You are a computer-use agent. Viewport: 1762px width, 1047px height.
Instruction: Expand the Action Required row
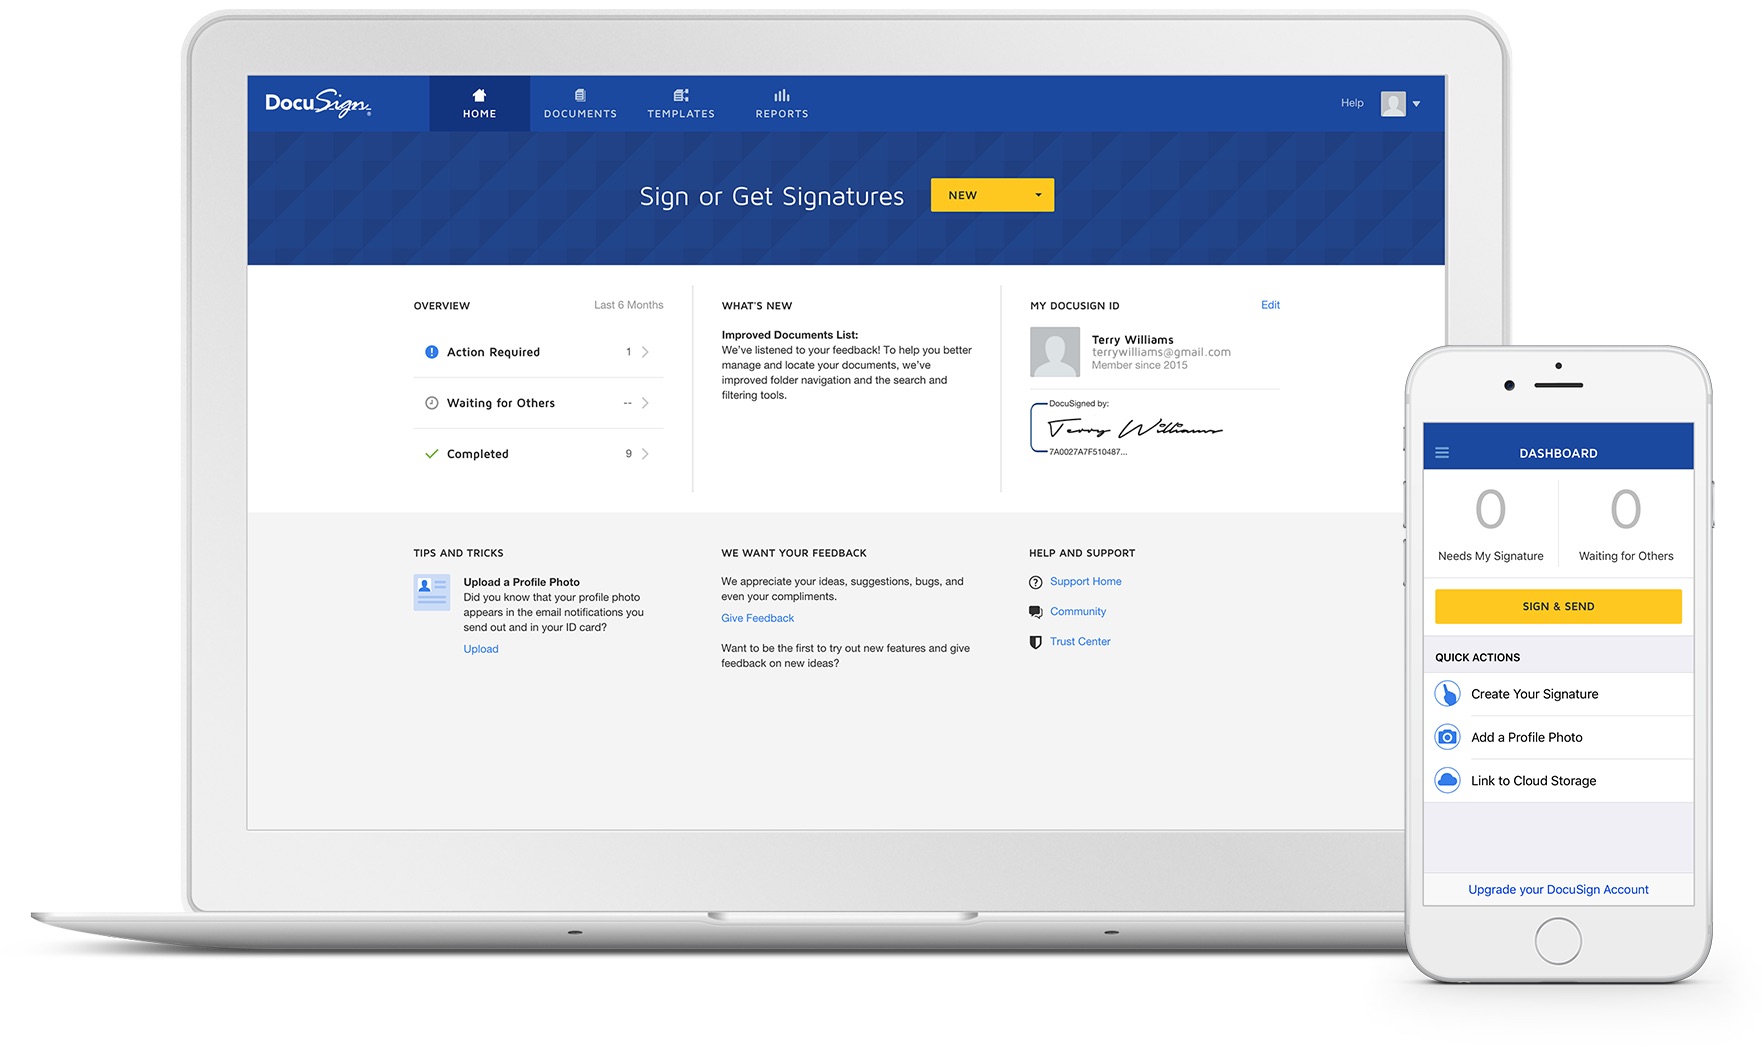point(538,352)
